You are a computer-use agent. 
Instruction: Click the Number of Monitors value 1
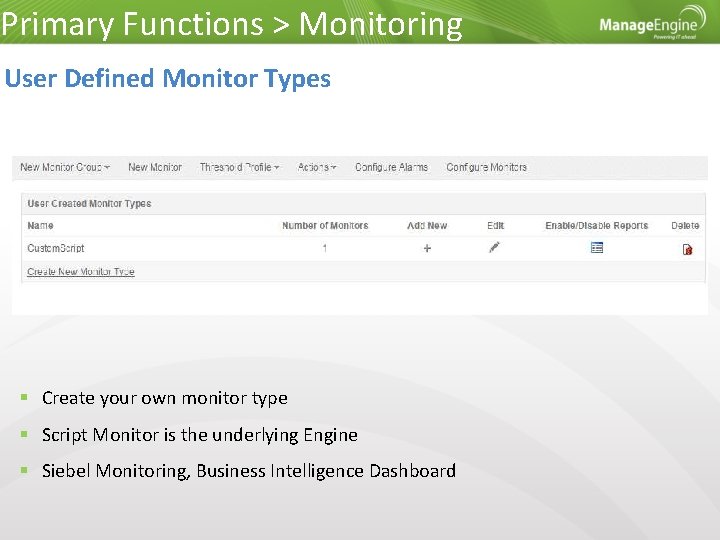click(x=325, y=248)
